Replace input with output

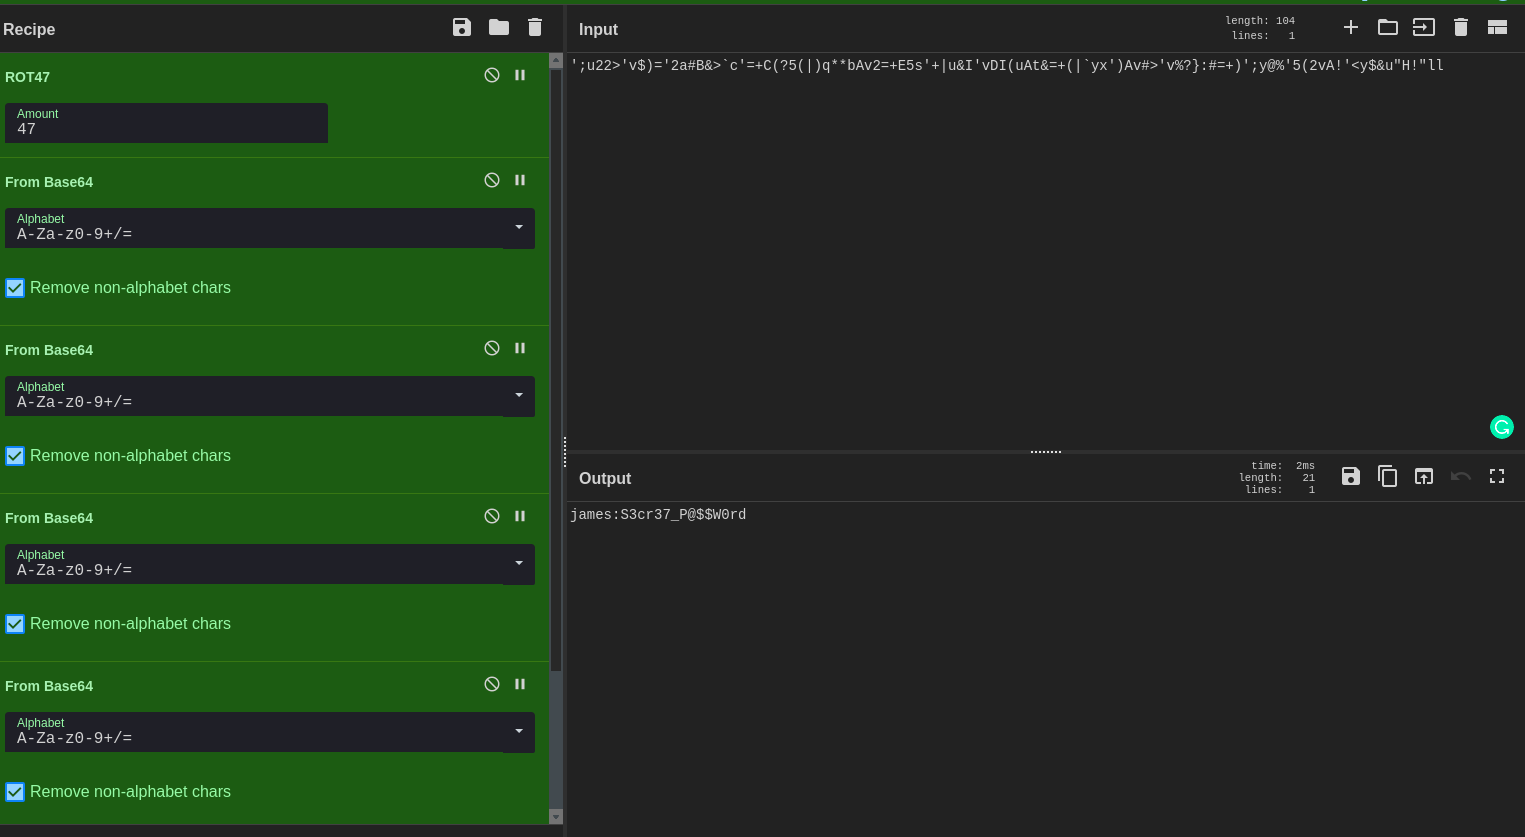click(x=1424, y=476)
